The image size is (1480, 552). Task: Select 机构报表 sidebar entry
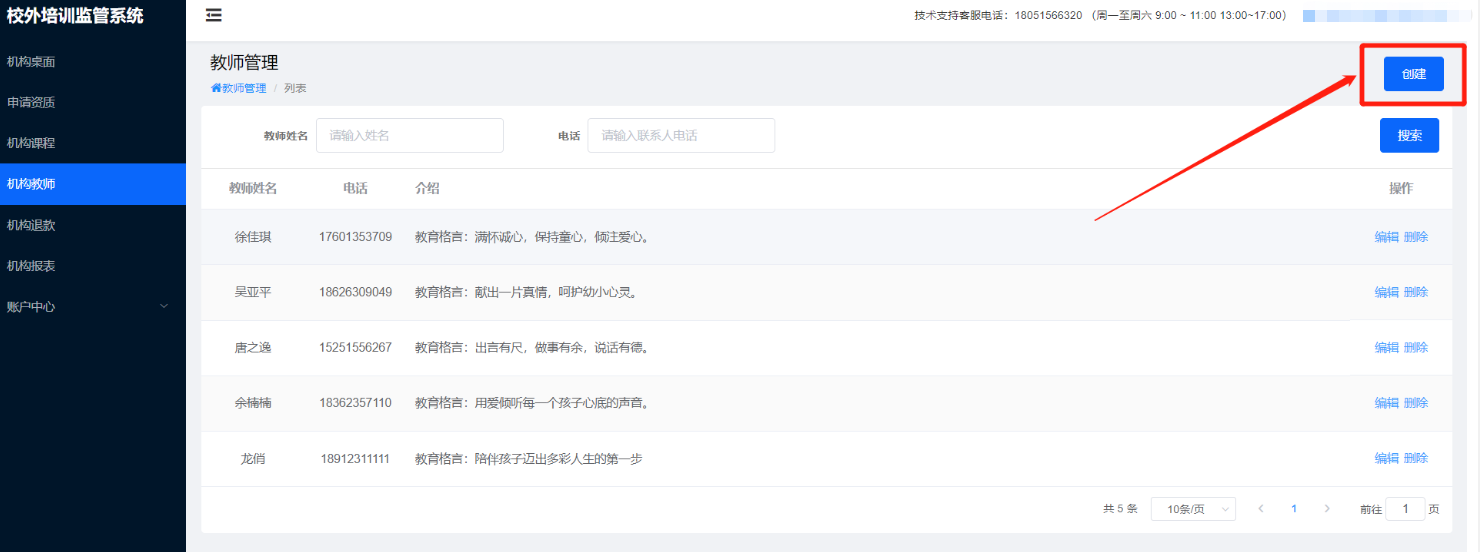pos(92,266)
